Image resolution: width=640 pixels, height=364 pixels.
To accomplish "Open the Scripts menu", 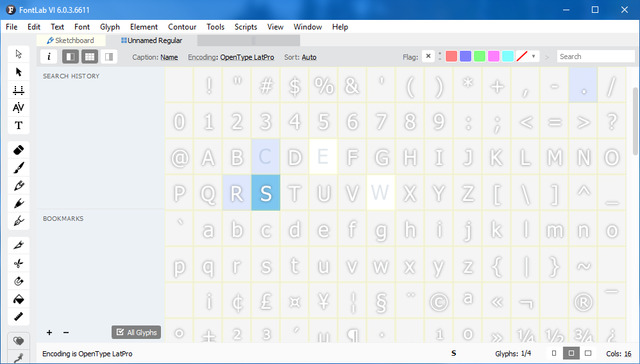I will [246, 27].
